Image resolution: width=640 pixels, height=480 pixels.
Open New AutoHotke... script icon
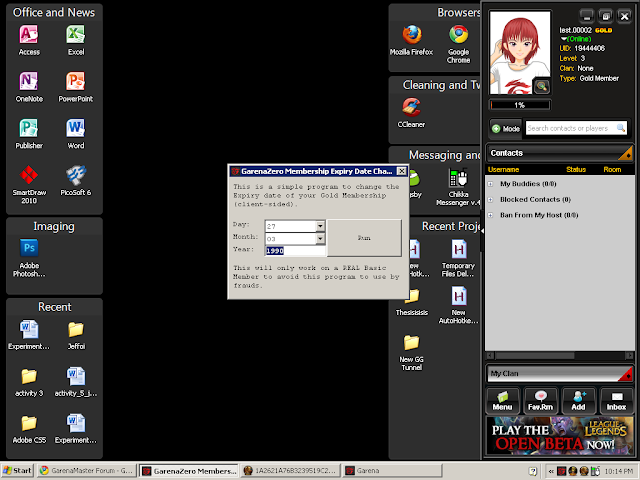pyautogui.click(x=458, y=305)
